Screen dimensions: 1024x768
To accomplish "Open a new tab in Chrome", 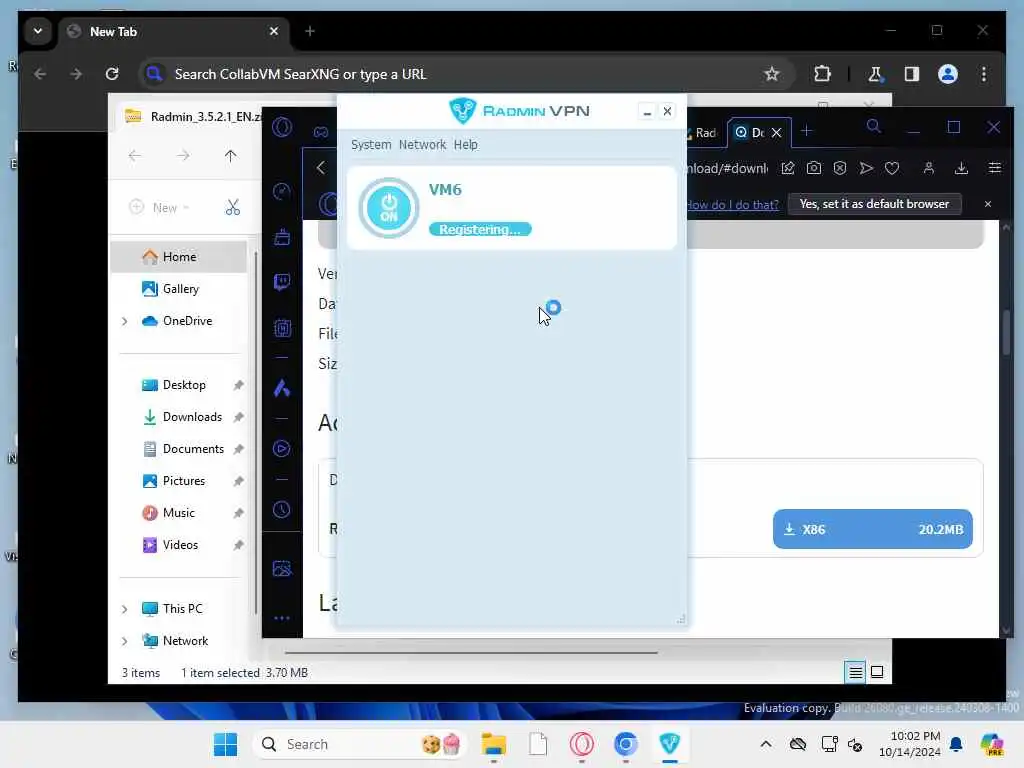I will coord(310,31).
